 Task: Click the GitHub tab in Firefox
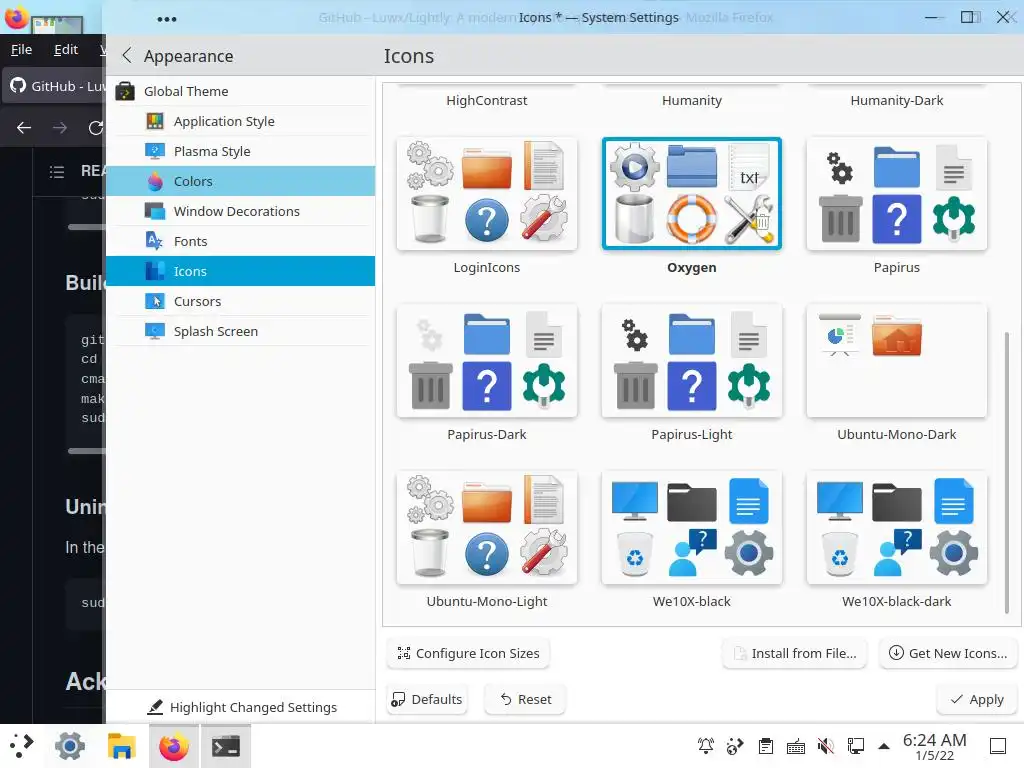pyautogui.click(x=56, y=86)
